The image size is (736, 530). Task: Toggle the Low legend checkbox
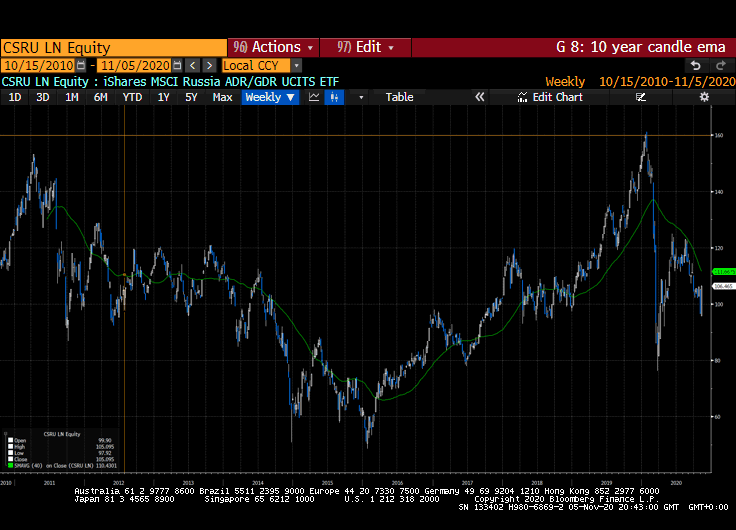tap(10, 453)
